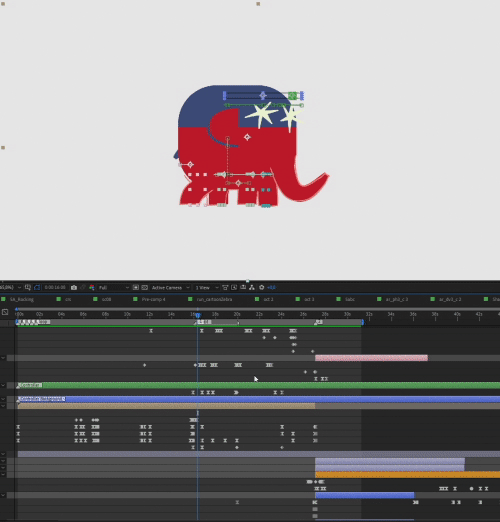Open the 1 View layout dropdown
Screen dimensions: 500x522
pyautogui.click(x=207, y=287)
